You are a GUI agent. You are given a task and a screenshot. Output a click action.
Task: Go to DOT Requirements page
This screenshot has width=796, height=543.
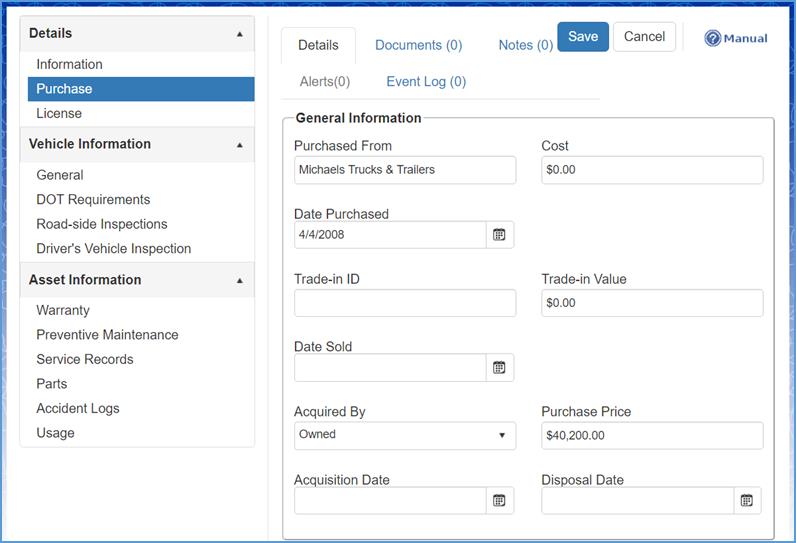[x=93, y=200]
